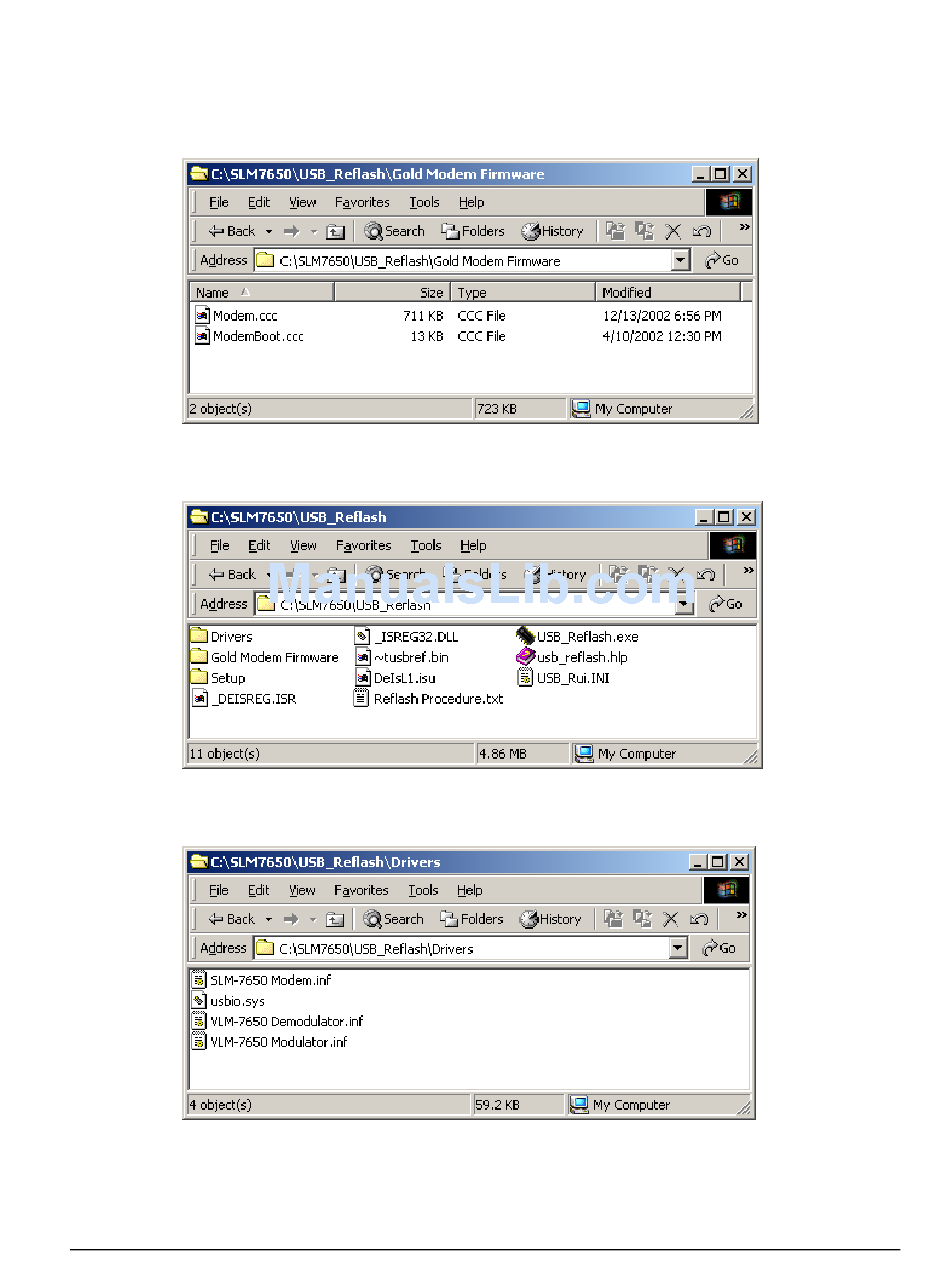Screen dimensions: 950x1276
Task: Click Delete X icon in Gold Modem Firmware toolbar
Action: coord(673,232)
